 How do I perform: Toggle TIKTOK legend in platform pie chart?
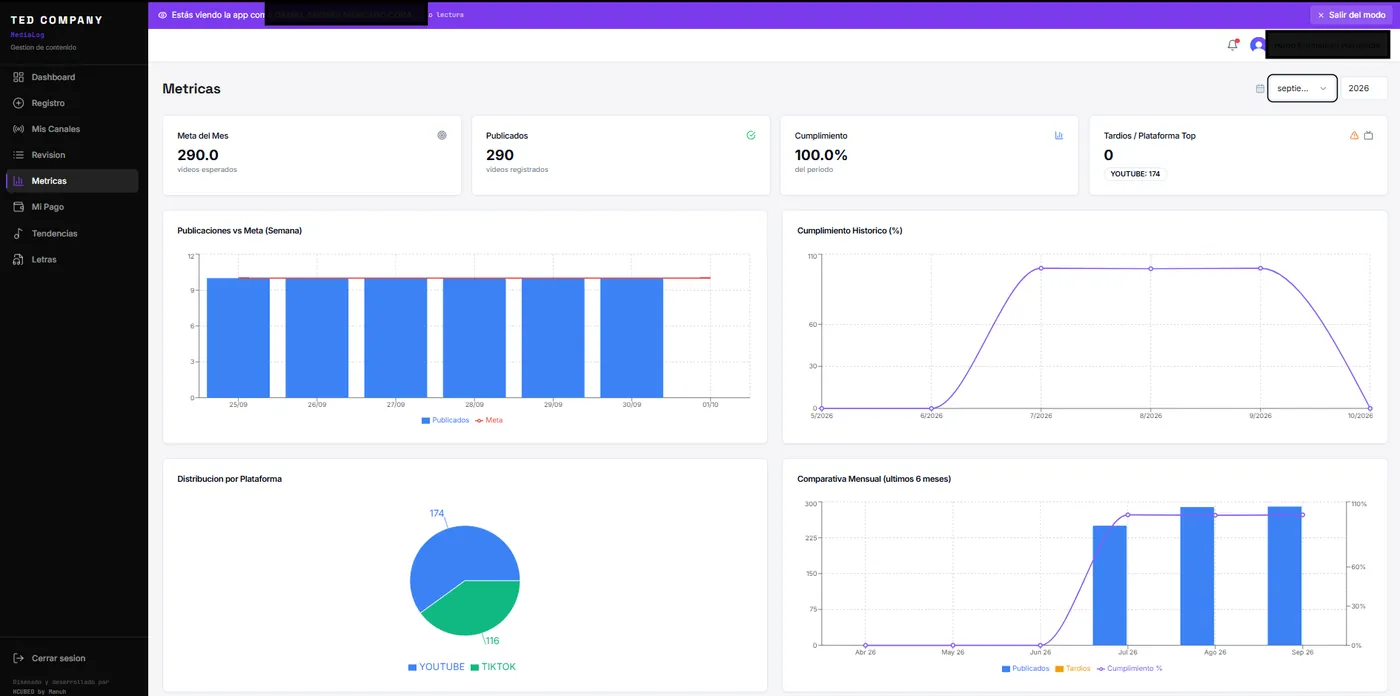pyautogui.click(x=493, y=667)
